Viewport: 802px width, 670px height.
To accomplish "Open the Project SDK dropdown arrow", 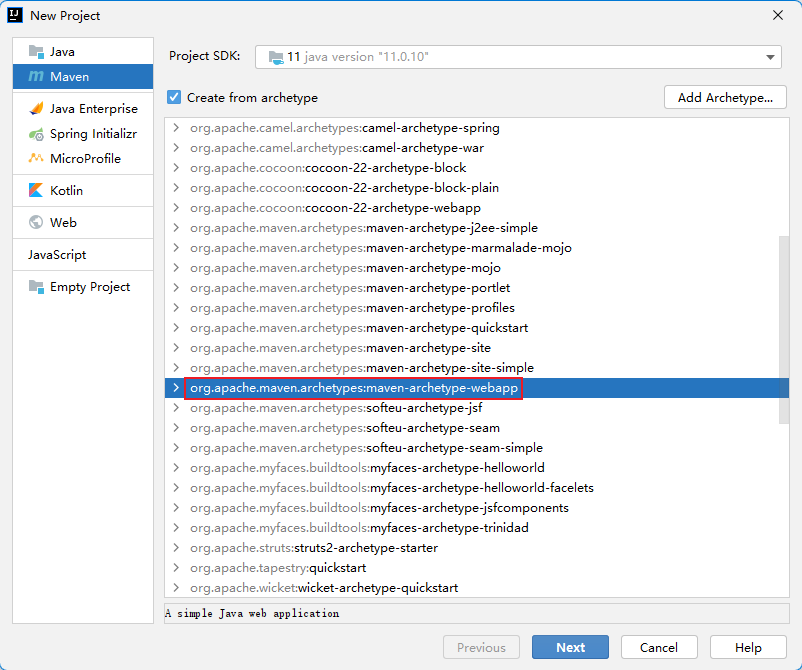I will [770, 57].
